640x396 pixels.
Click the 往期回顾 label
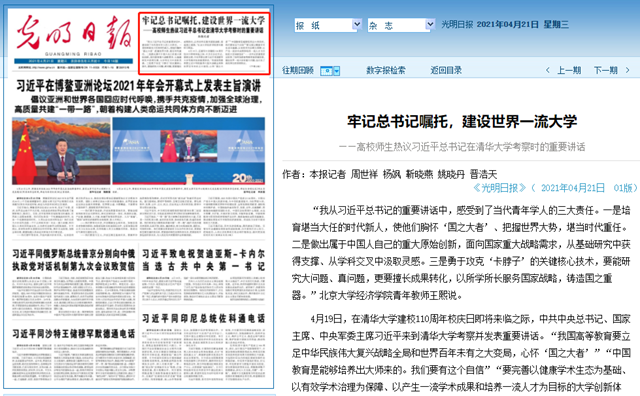pos(298,70)
